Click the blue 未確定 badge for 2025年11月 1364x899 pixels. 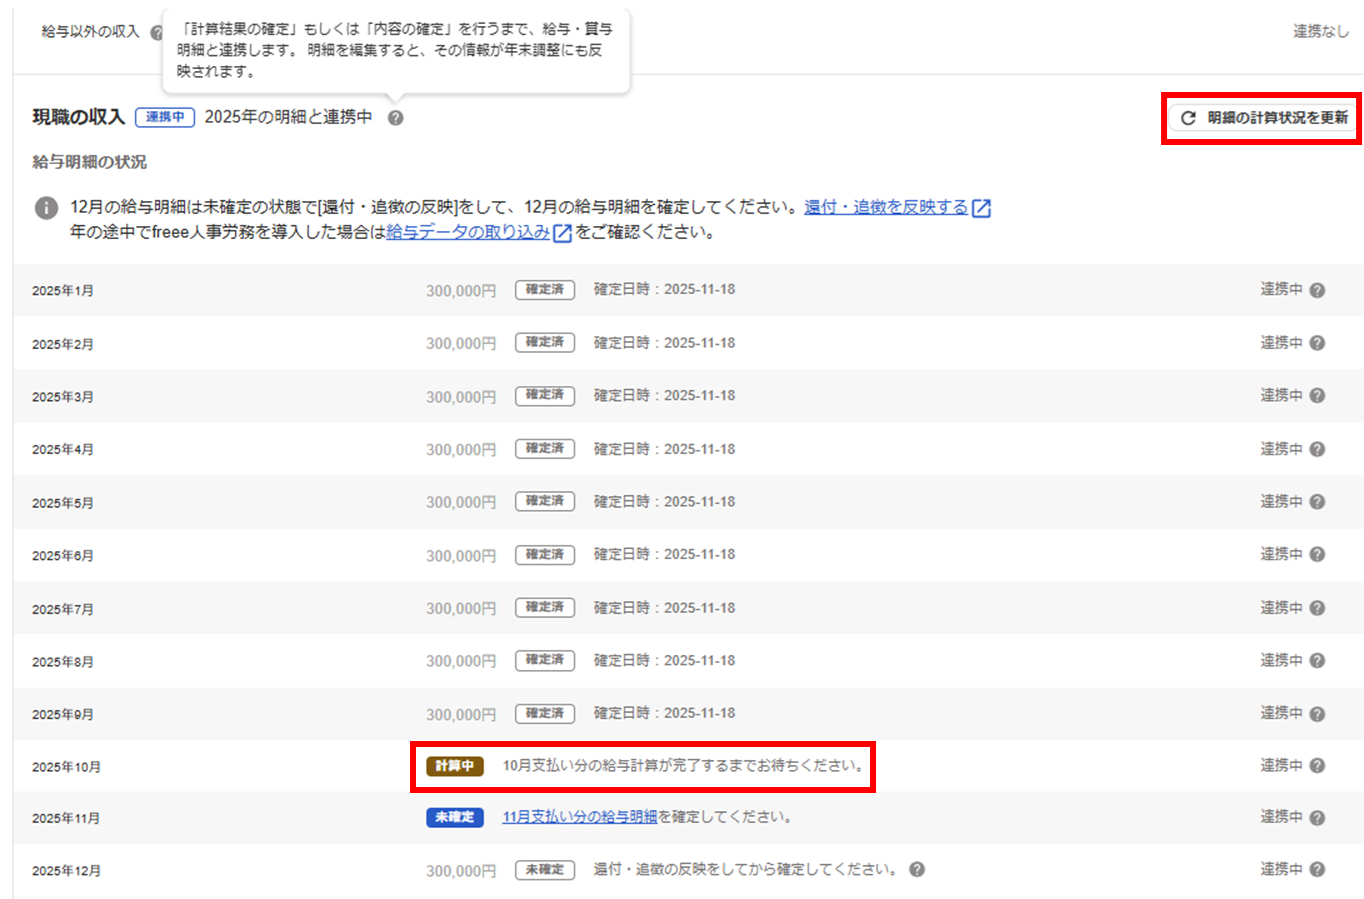point(455,817)
